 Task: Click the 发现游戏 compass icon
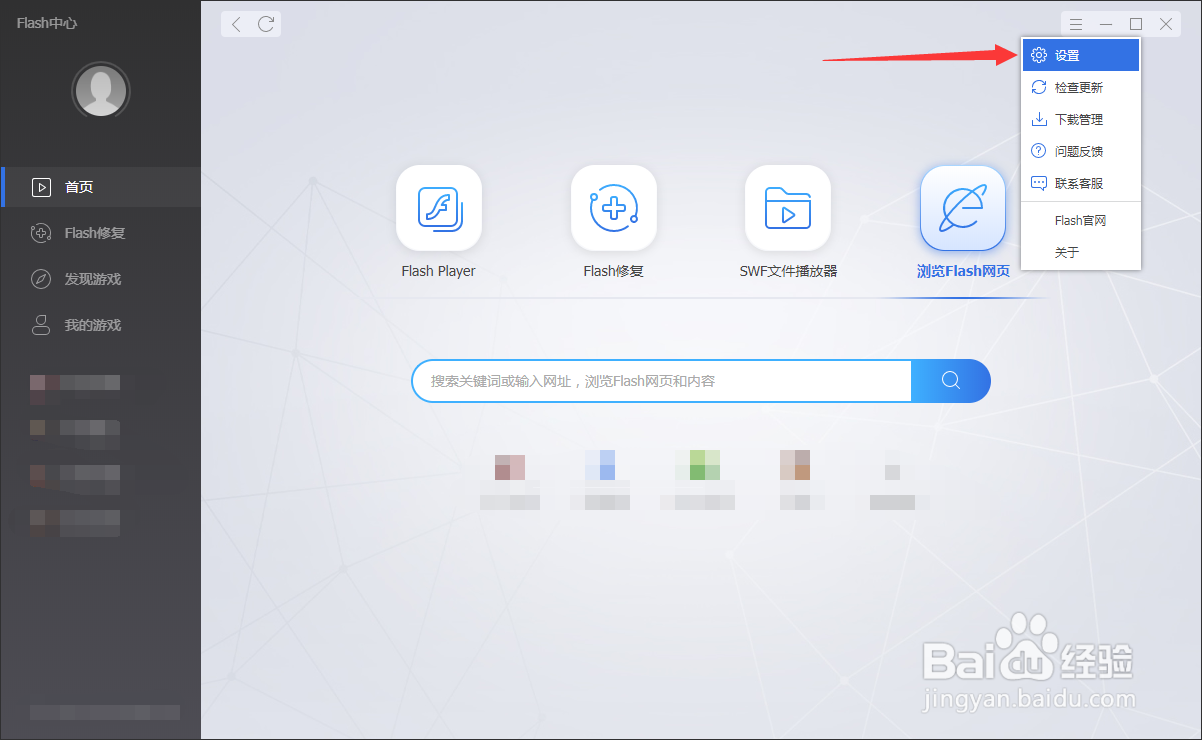[x=41, y=279]
